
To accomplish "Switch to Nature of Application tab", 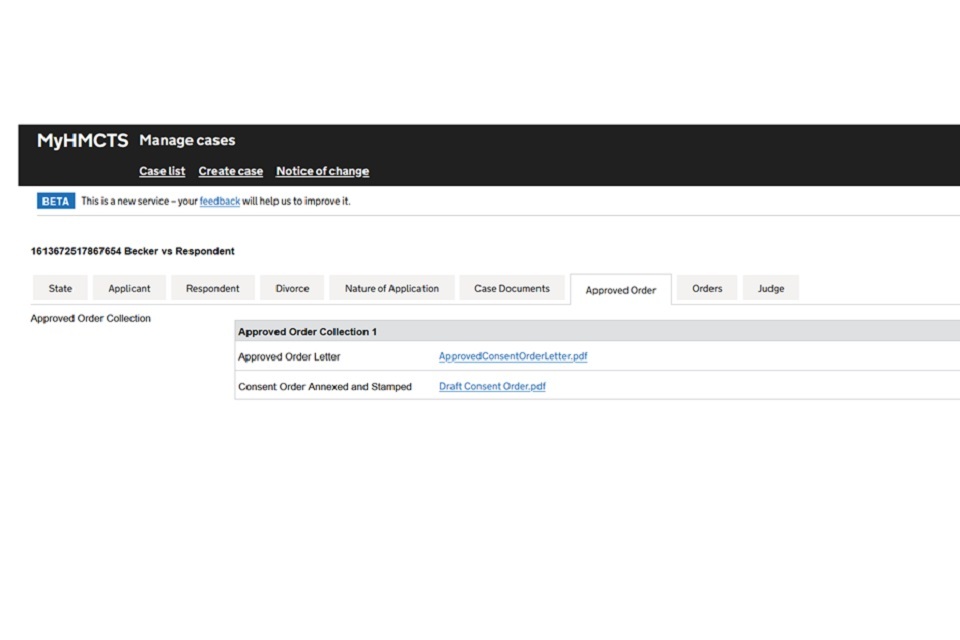I will click(x=391, y=289).
